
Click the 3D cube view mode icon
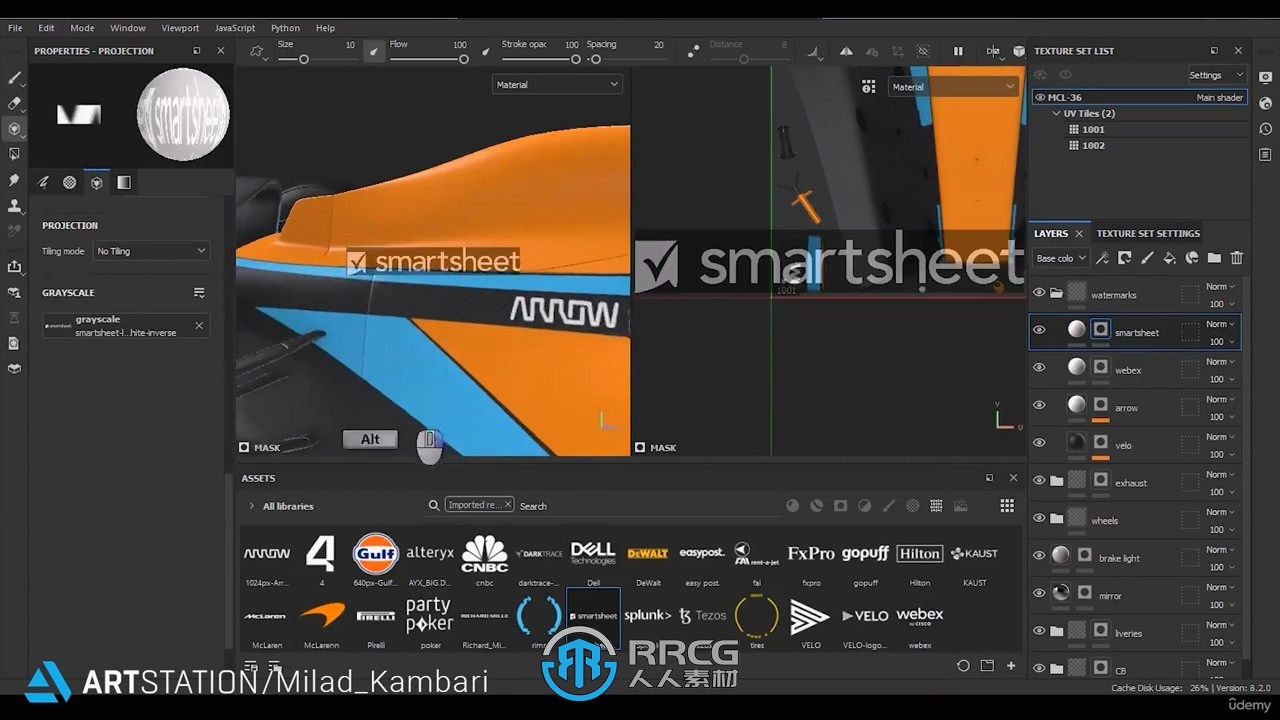[x=1018, y=51]
